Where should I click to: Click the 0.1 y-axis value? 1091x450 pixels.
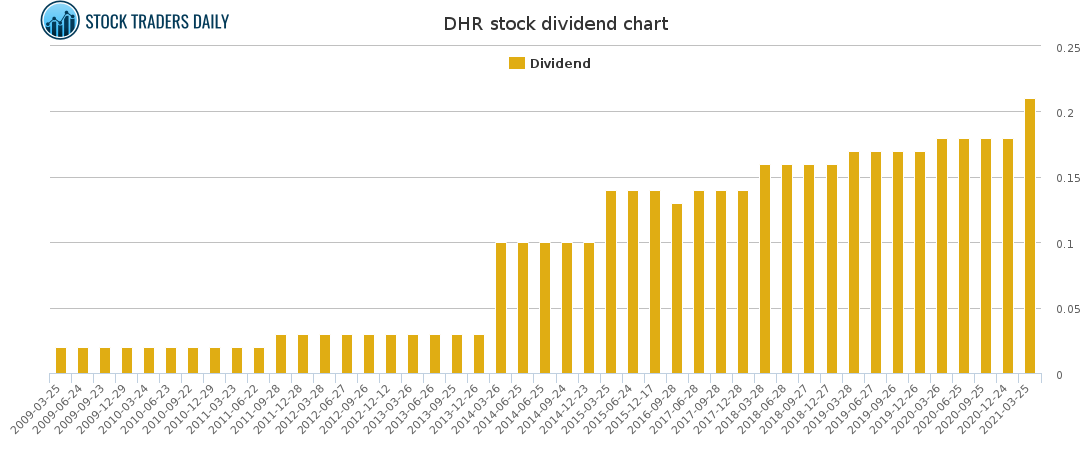pyautogui.click(x=1065, y=243)
